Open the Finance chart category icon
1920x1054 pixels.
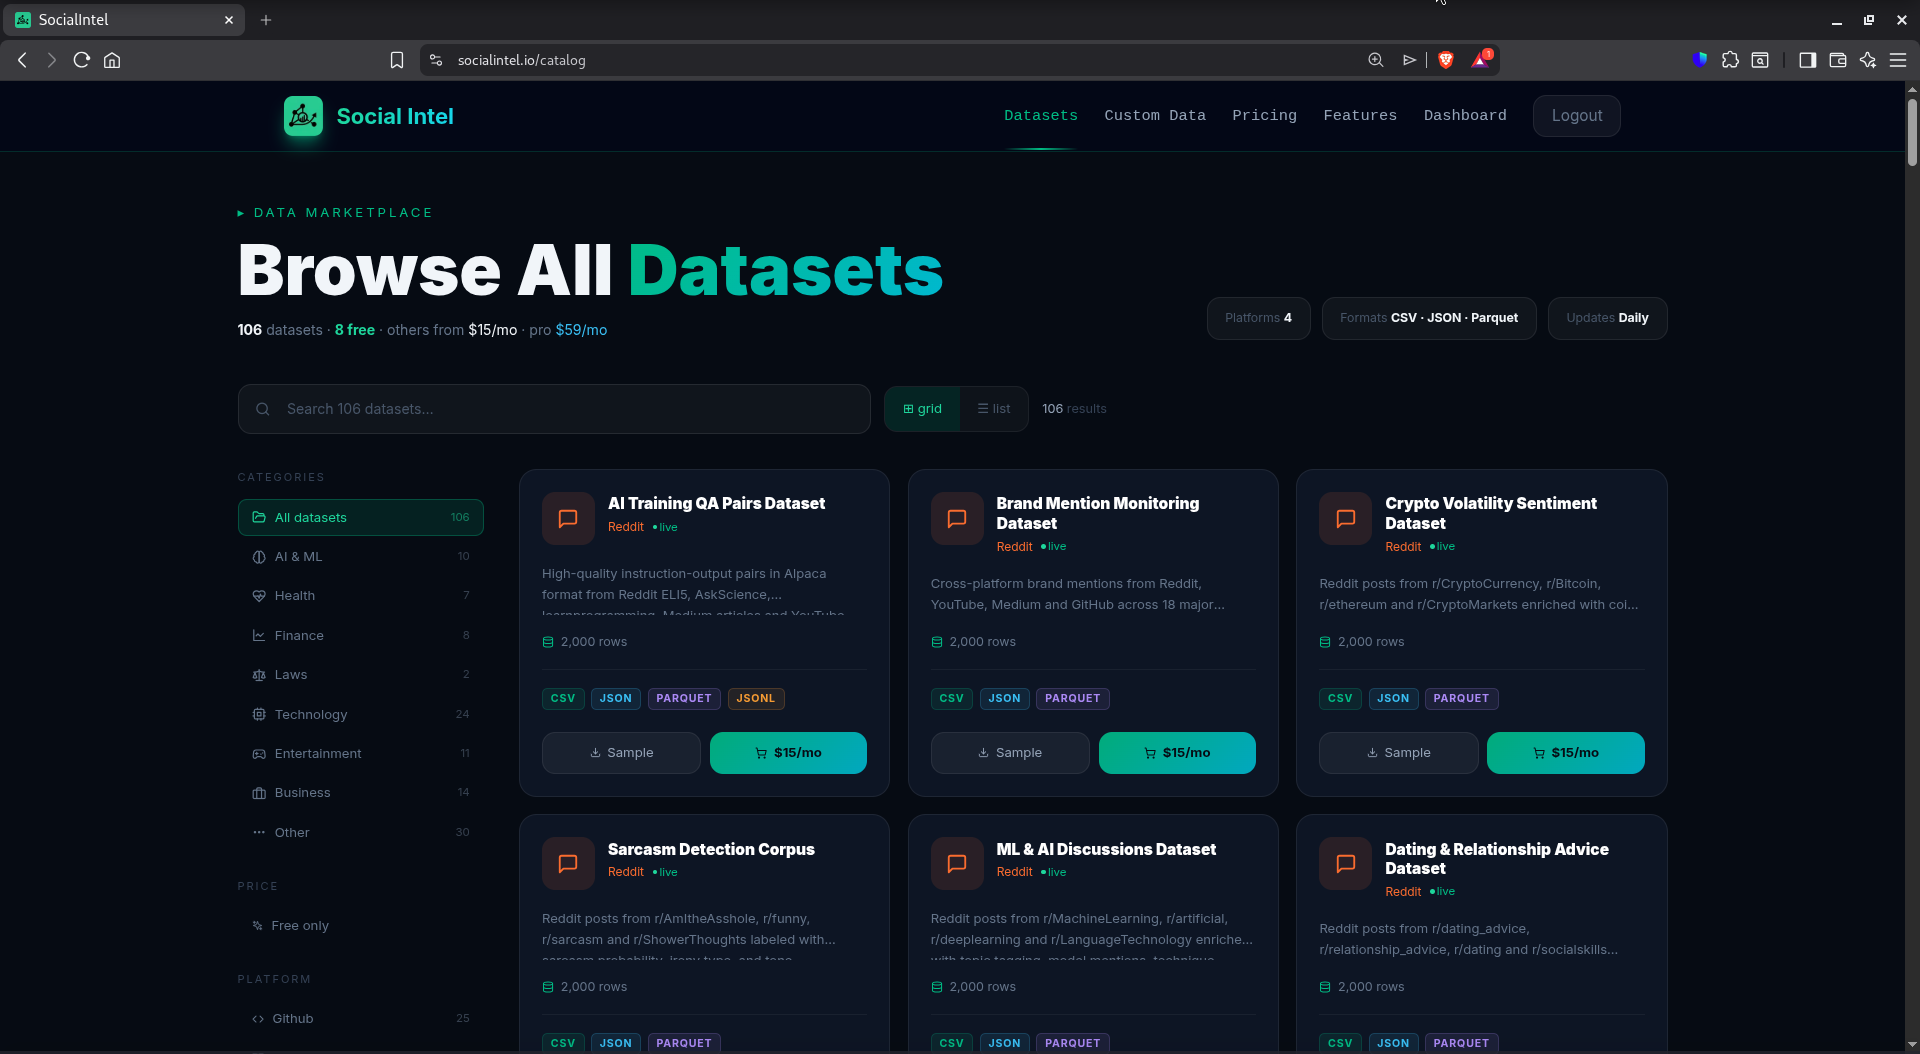coord(259,635)
